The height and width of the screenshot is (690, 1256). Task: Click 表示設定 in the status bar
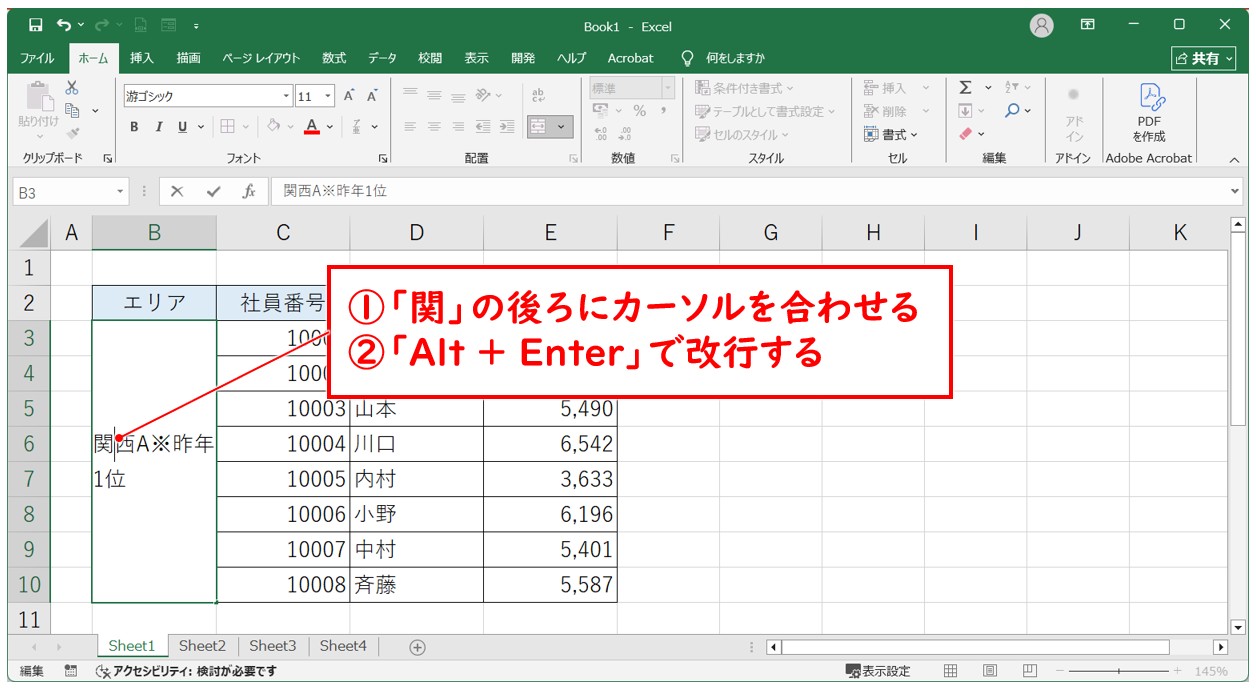pos(878,671)
